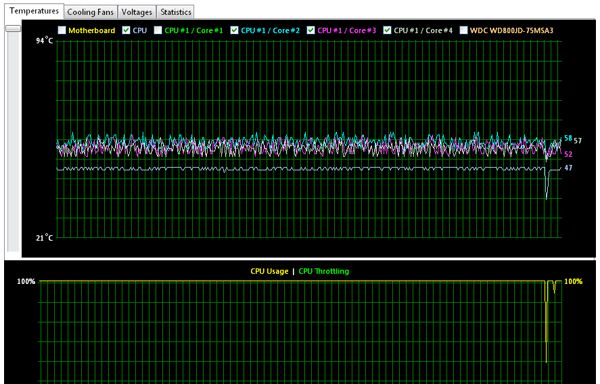
Task: Click the CPU Throttling legend label
Action: tap(324, 271)
